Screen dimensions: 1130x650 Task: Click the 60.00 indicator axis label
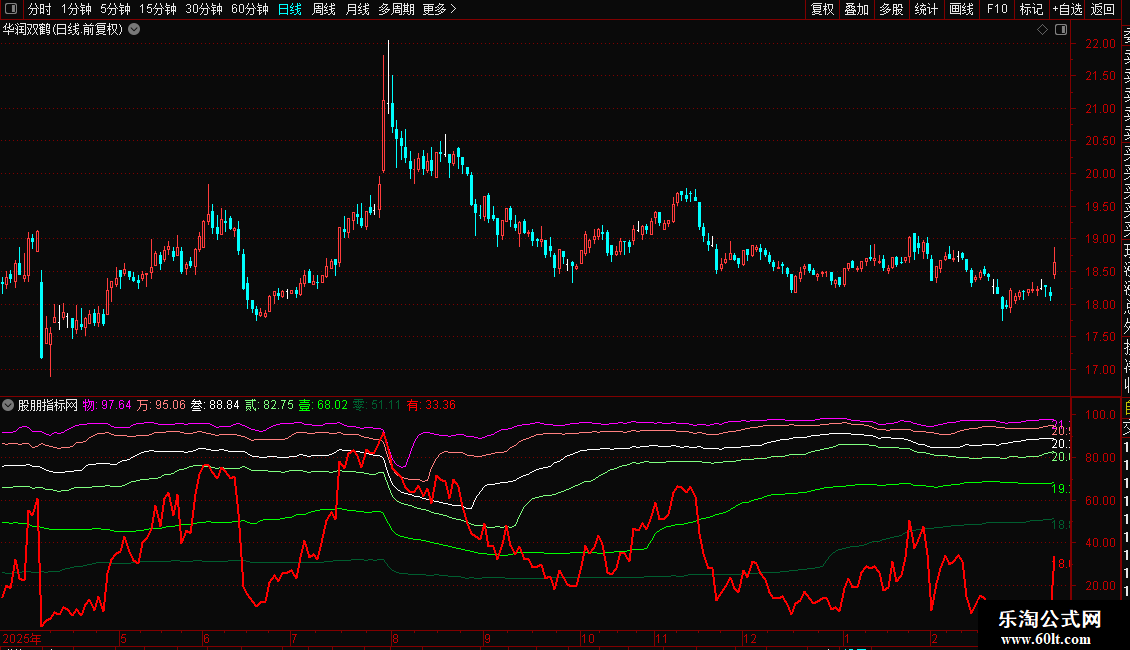[1100, 500]
